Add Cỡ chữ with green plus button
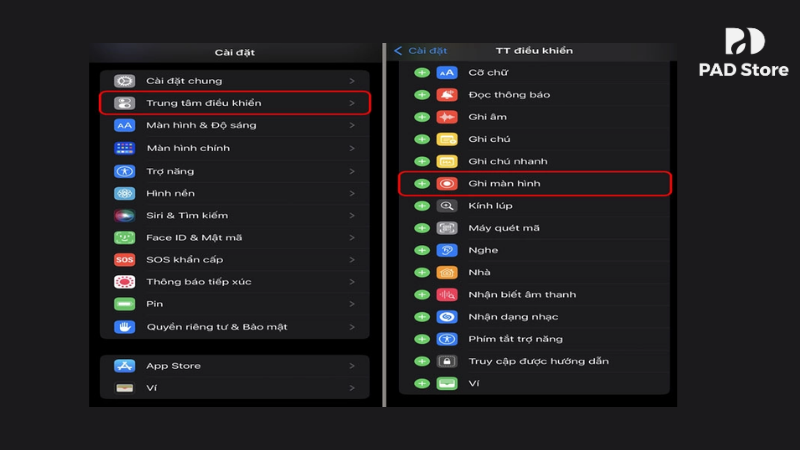Viewport: 800px width, 450px height. (421, 73)
